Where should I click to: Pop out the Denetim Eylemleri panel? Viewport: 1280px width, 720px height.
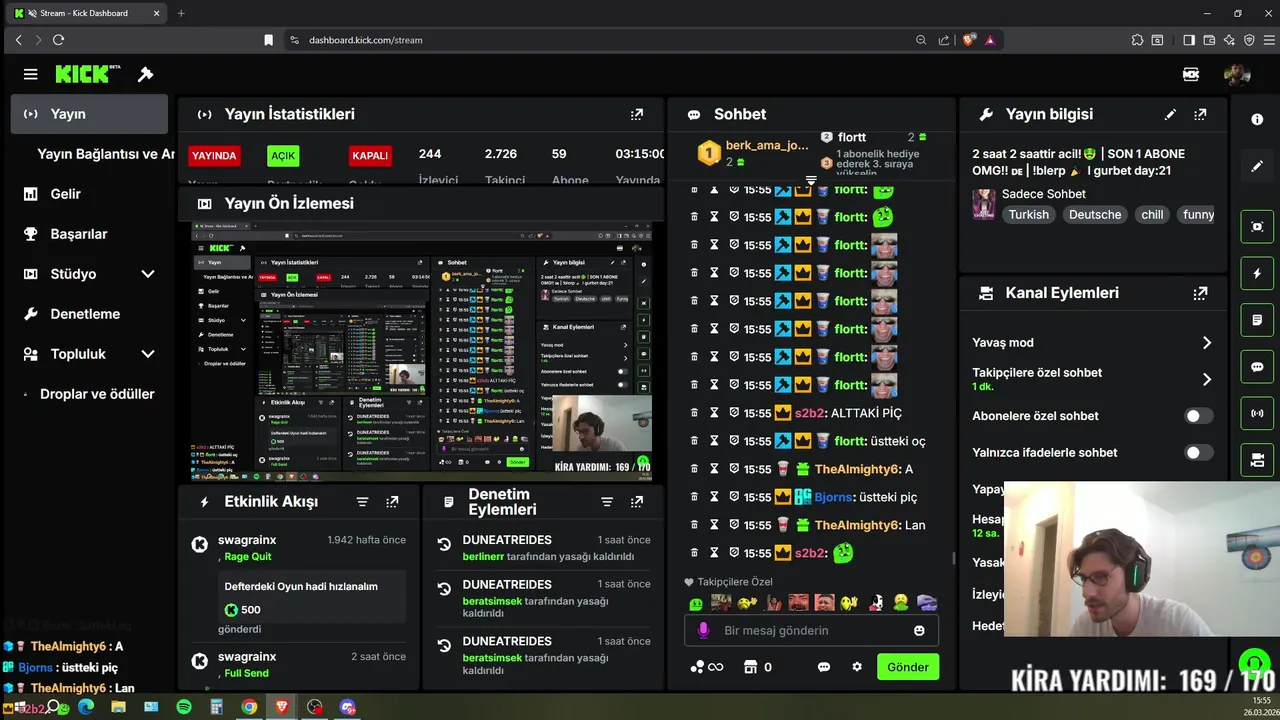click(637, 502)
